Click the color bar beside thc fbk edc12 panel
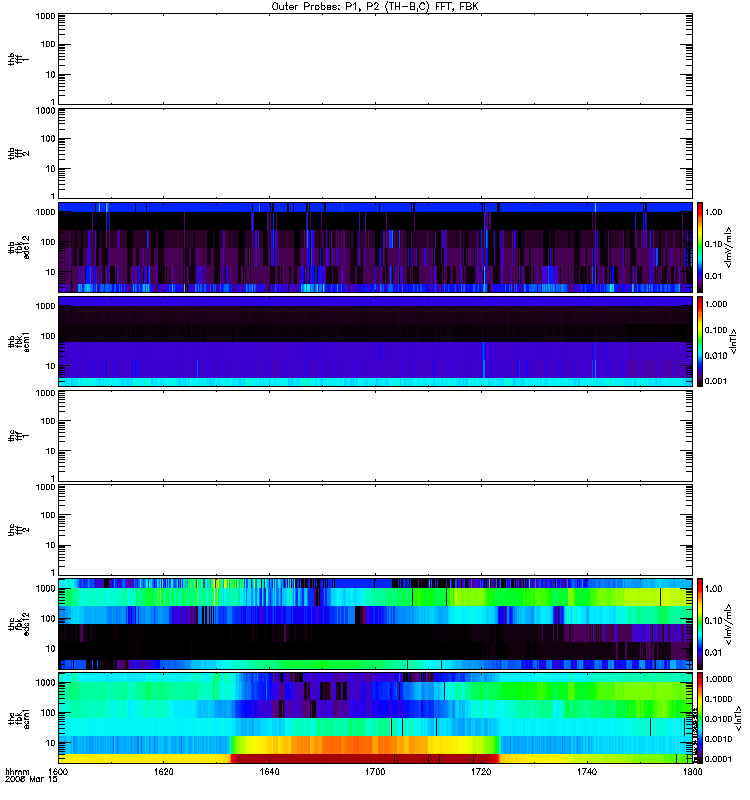The height and width of the screenshot is (800, 750). pos(700,623)
